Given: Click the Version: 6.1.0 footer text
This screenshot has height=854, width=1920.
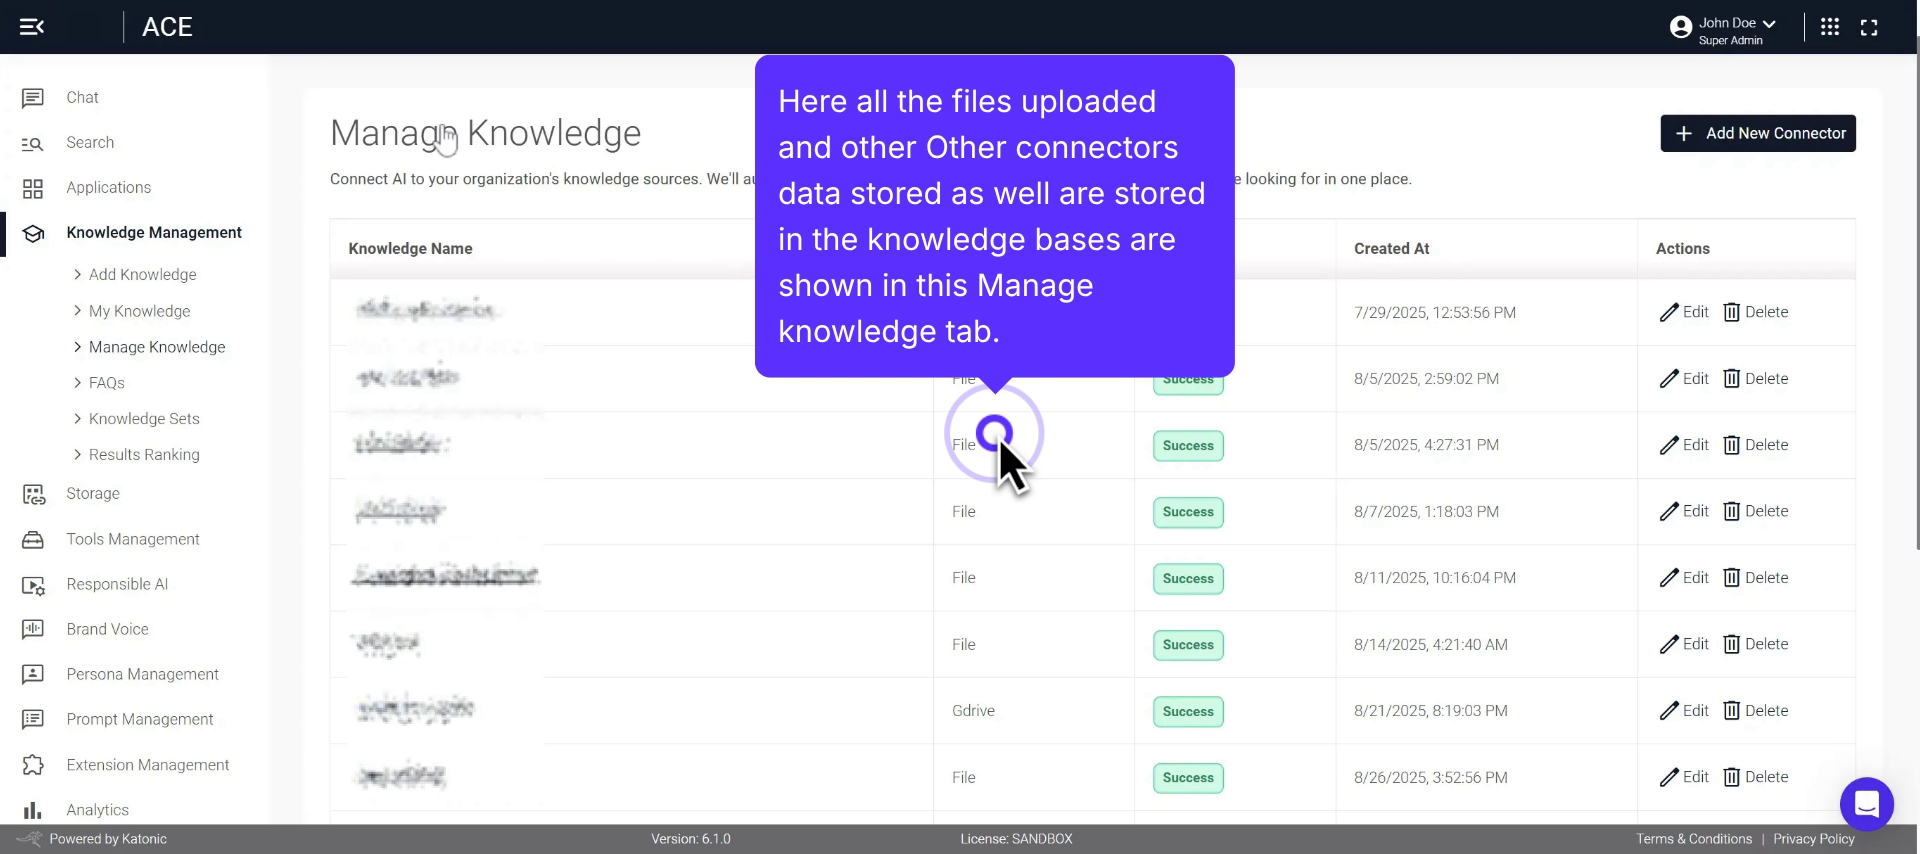Looking at the screenshot, I should click(x=691, y=839).
